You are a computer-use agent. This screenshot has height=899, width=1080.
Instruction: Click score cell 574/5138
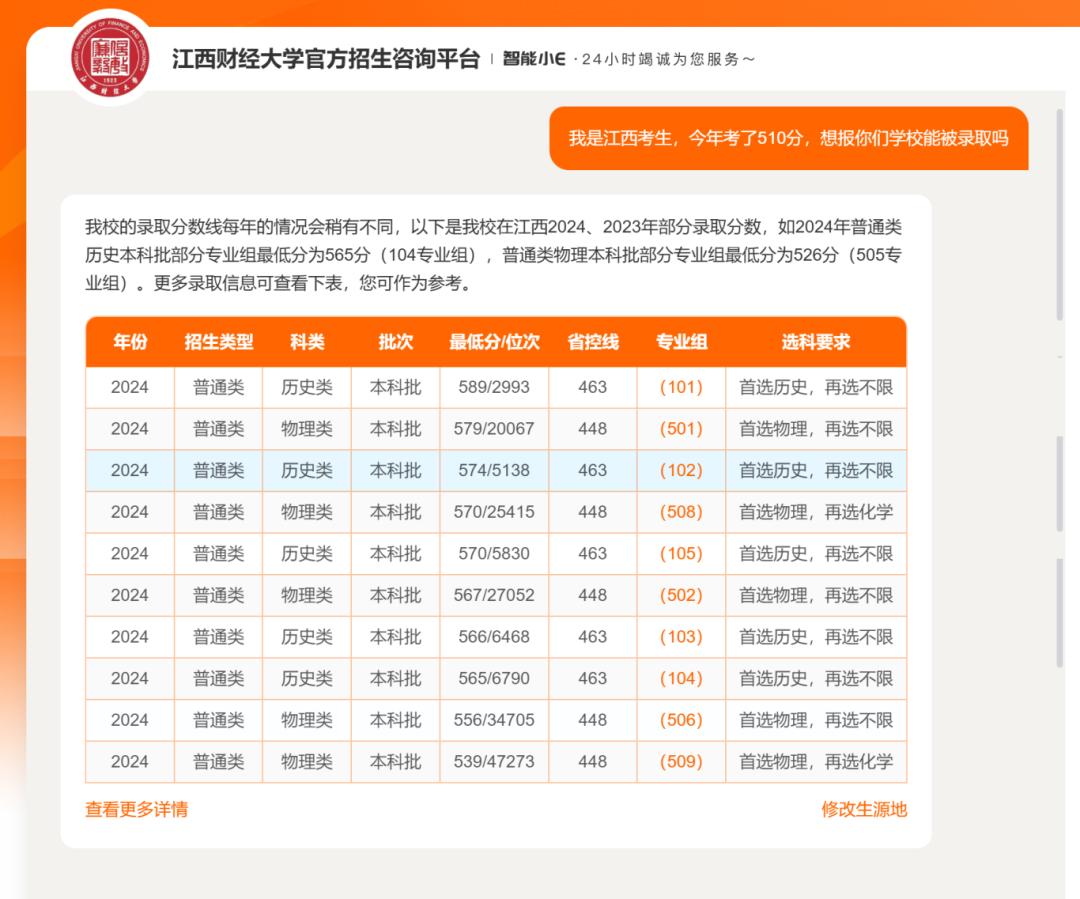[494, 471]
